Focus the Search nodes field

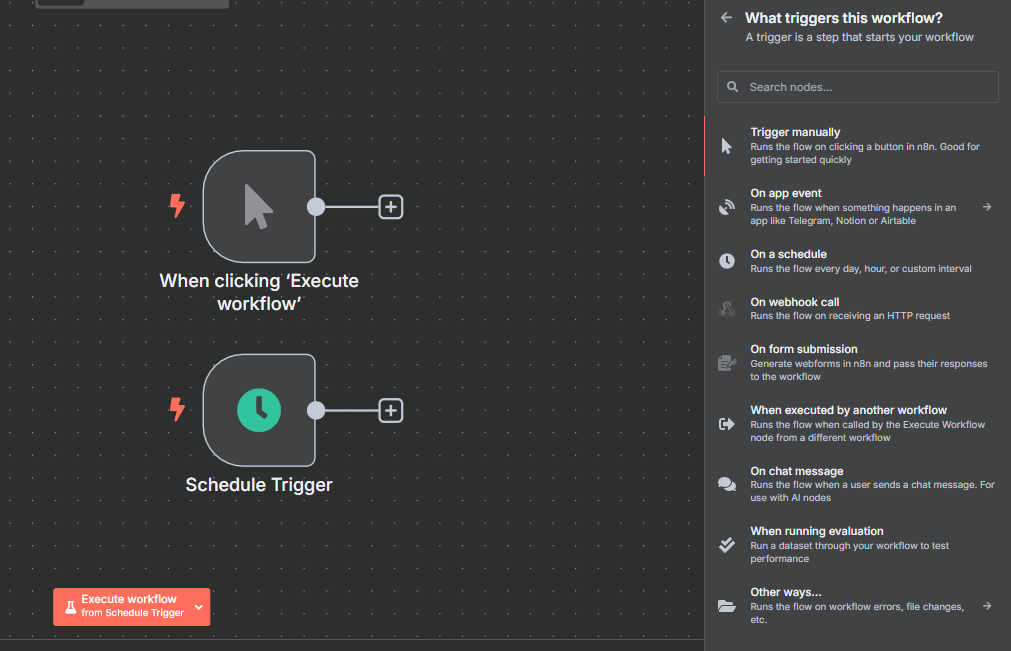coord(858,87)
